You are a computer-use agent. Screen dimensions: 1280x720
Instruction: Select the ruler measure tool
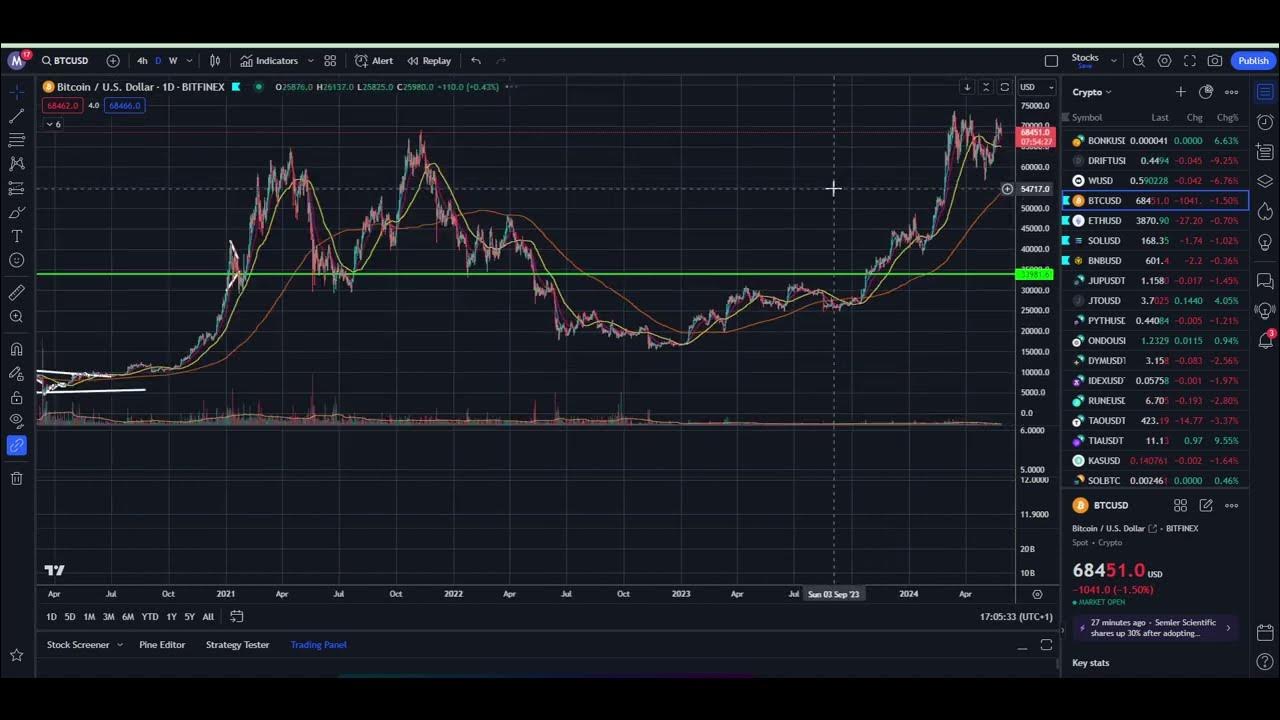tap(17, 293)
